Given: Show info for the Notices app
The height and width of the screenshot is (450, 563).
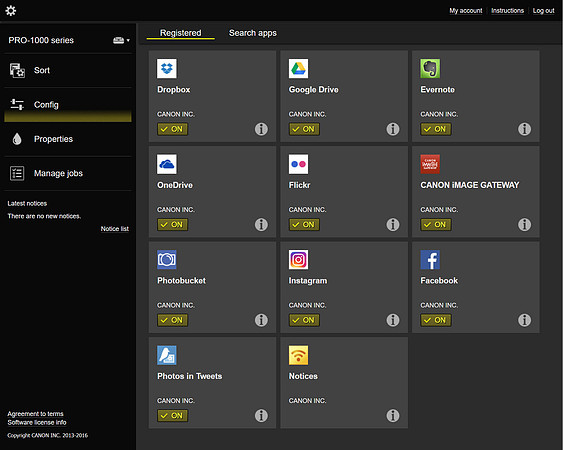Looking at the screenshot, I should [393, 416].
